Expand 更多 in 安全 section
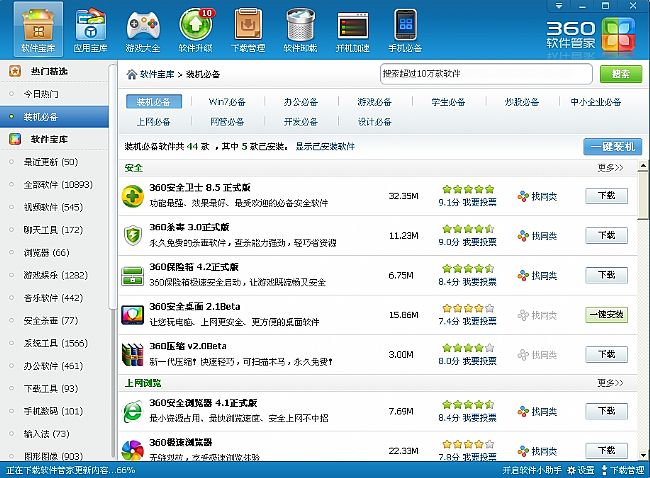This screenshot has height=478, width=650. click(610, 167)
